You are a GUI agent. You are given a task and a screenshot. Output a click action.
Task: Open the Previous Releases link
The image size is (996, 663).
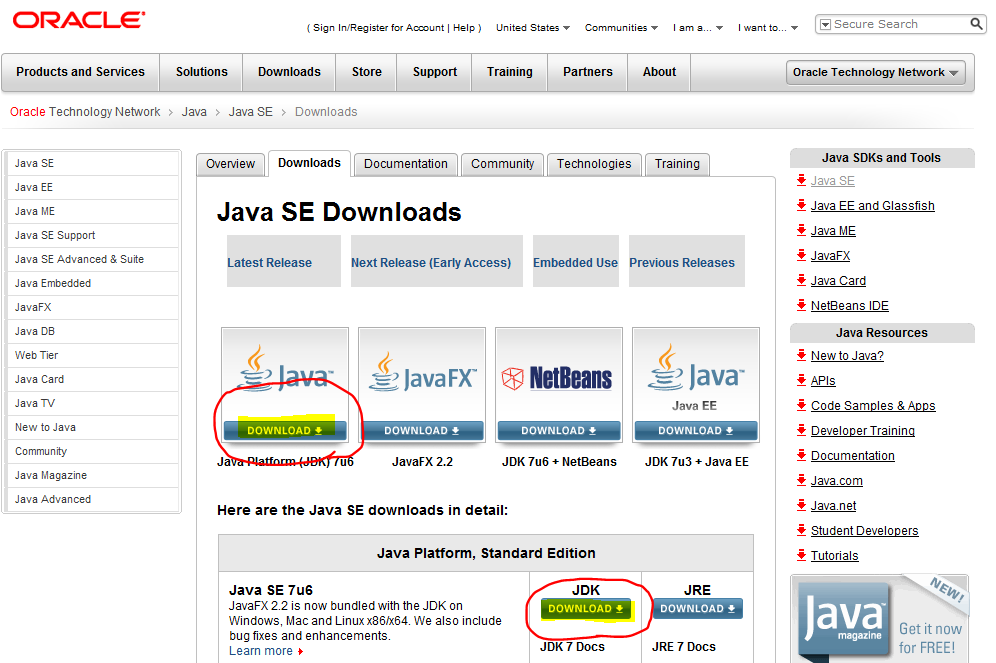[681, 263]
